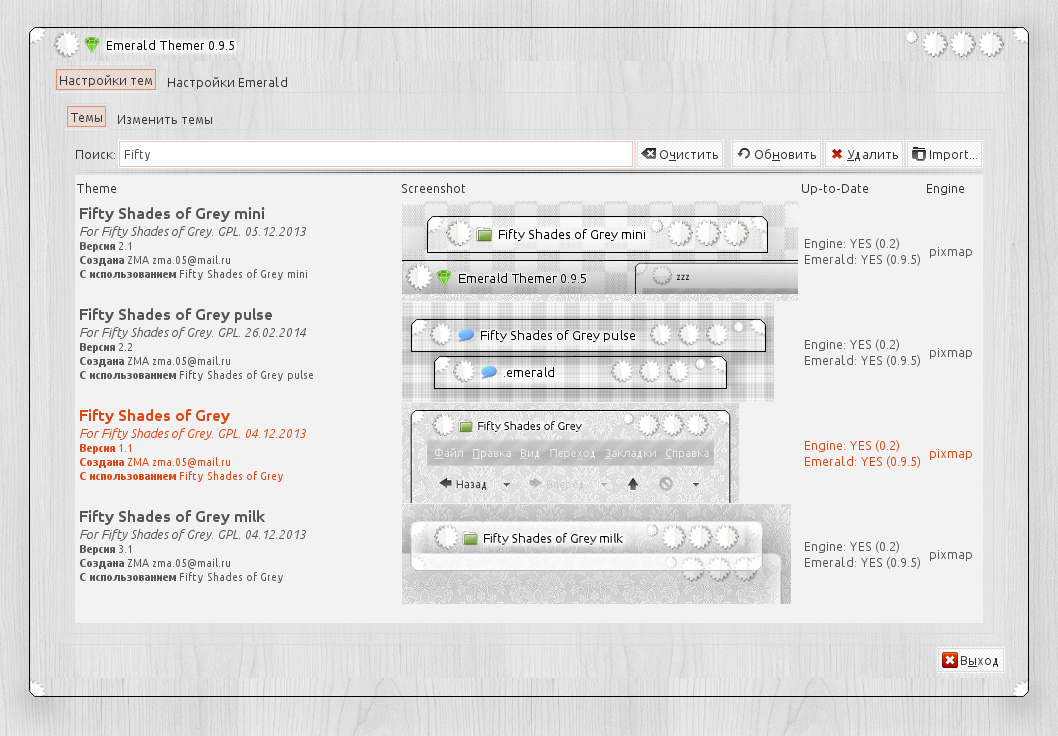Image resolution: width=1058 pixels, height=736 pixels.
Task: Select the 'Fifty Shades of Grey pulse' theme
Action: click(175, 315)
